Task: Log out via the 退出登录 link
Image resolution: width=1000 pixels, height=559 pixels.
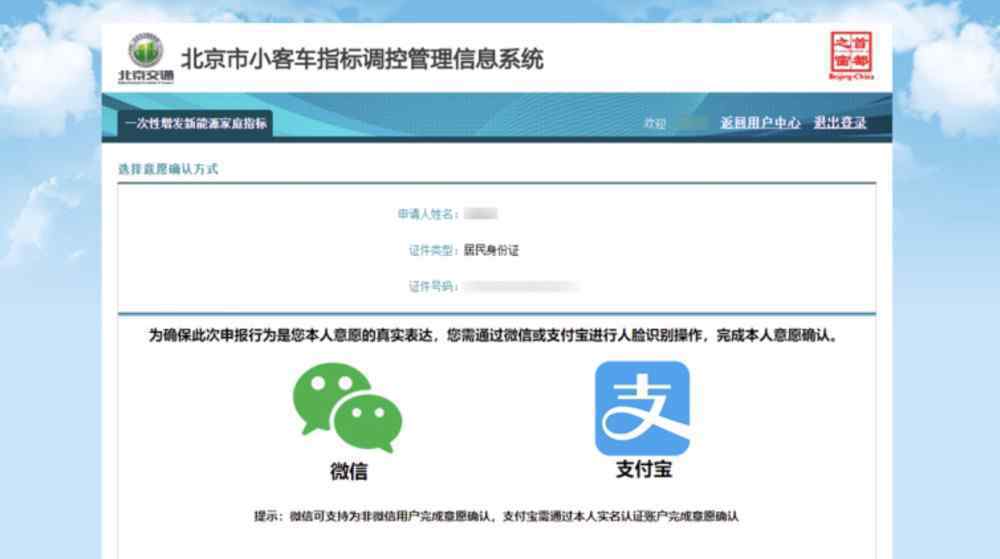Action: click(839, 123)
